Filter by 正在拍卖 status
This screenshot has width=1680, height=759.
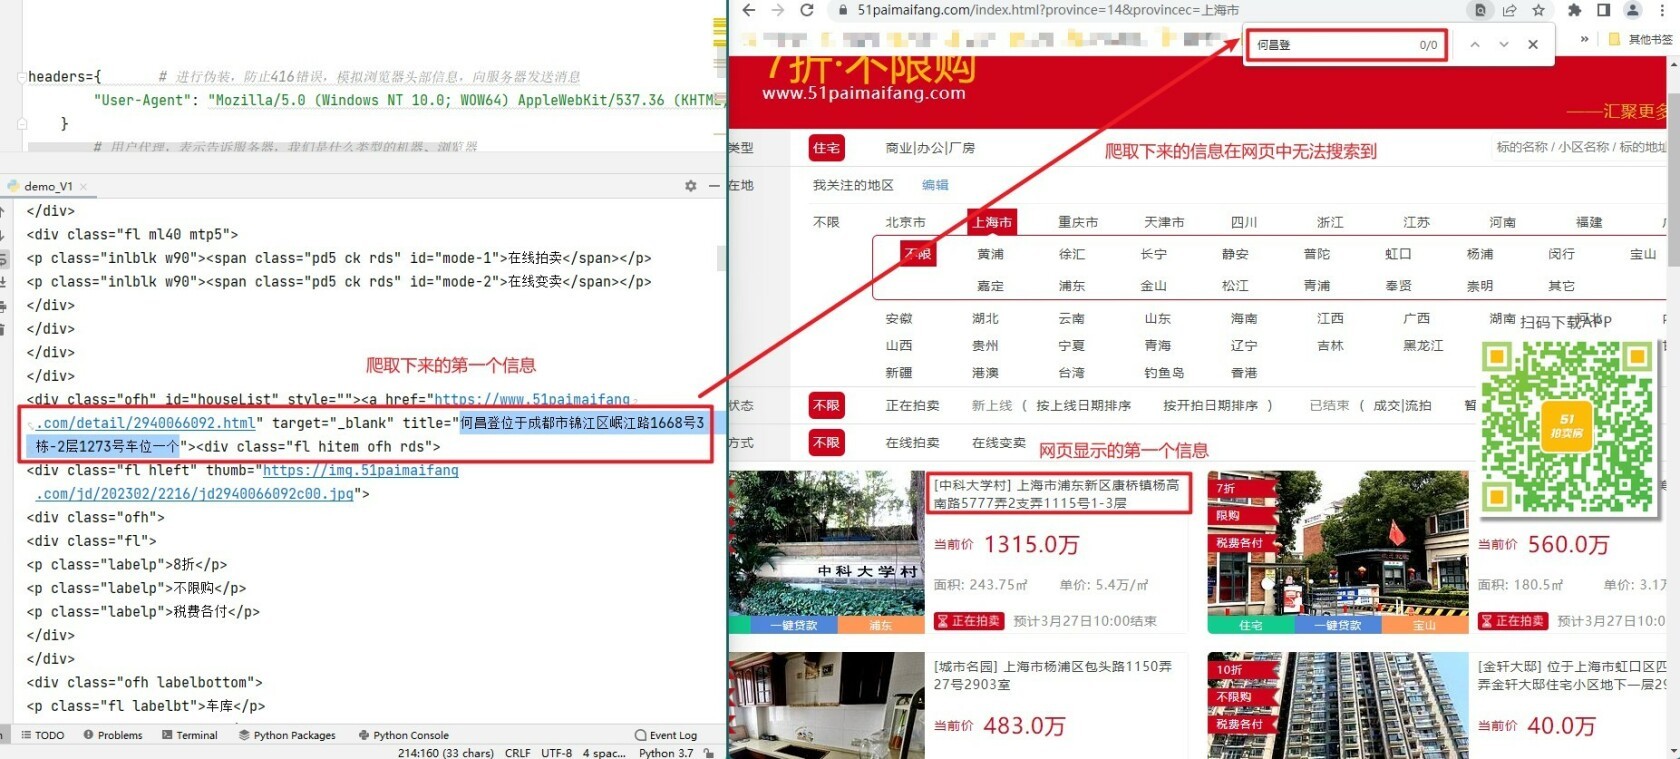[912, 405]
